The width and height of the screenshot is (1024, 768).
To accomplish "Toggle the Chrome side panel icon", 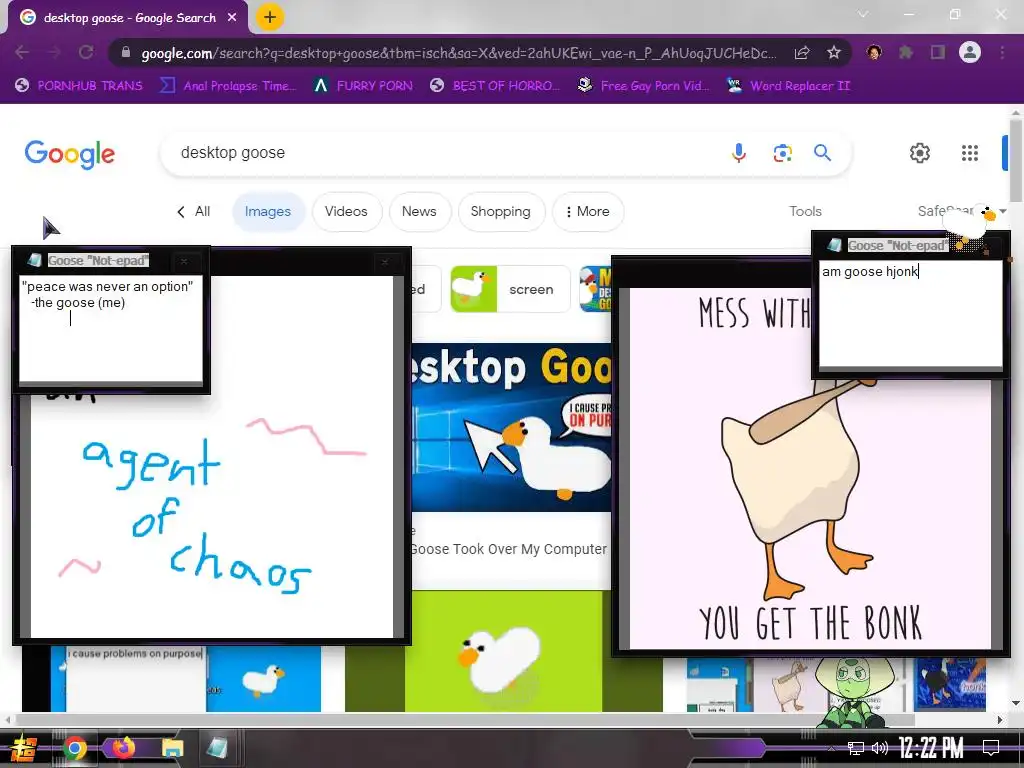I will pyautogui.click(x=938, y=52).
